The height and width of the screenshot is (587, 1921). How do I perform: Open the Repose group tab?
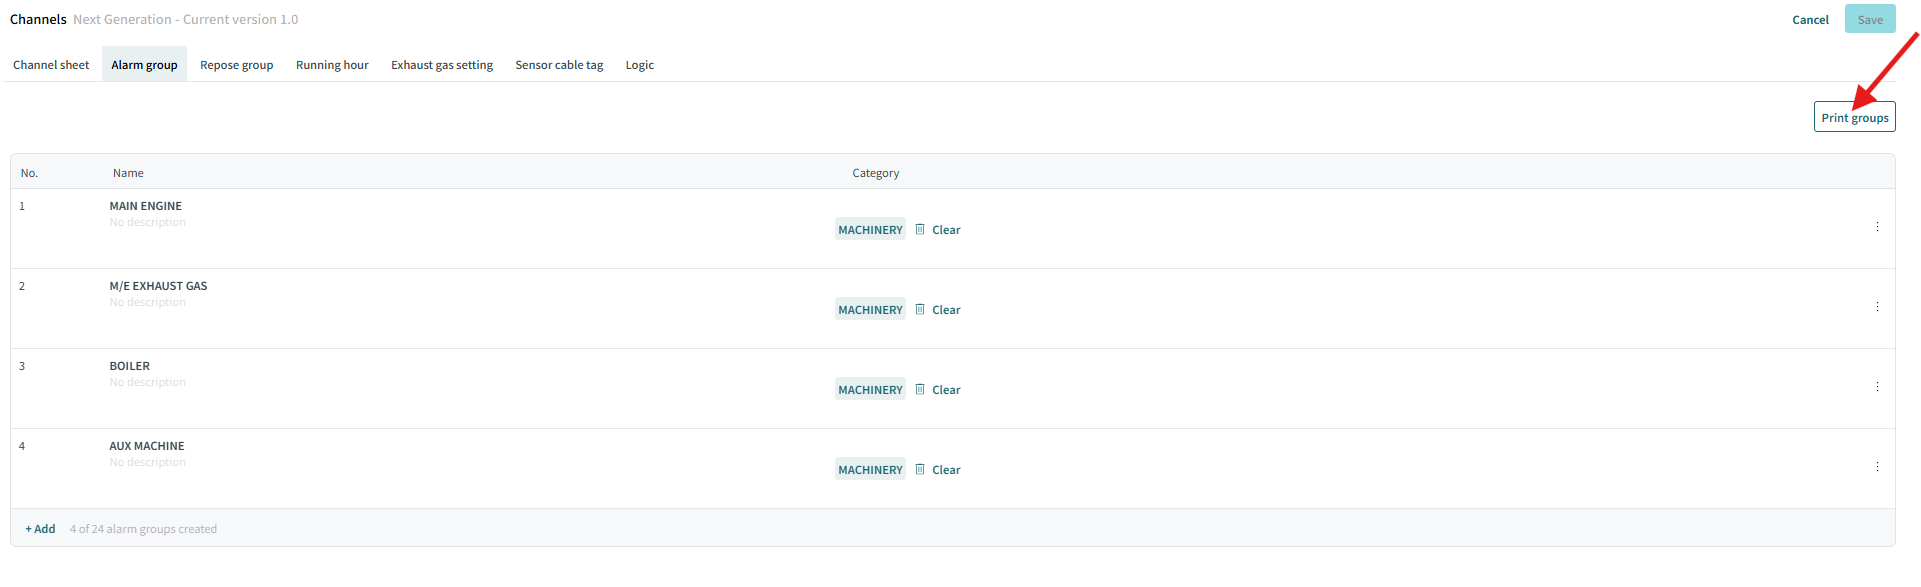(236, 65)
